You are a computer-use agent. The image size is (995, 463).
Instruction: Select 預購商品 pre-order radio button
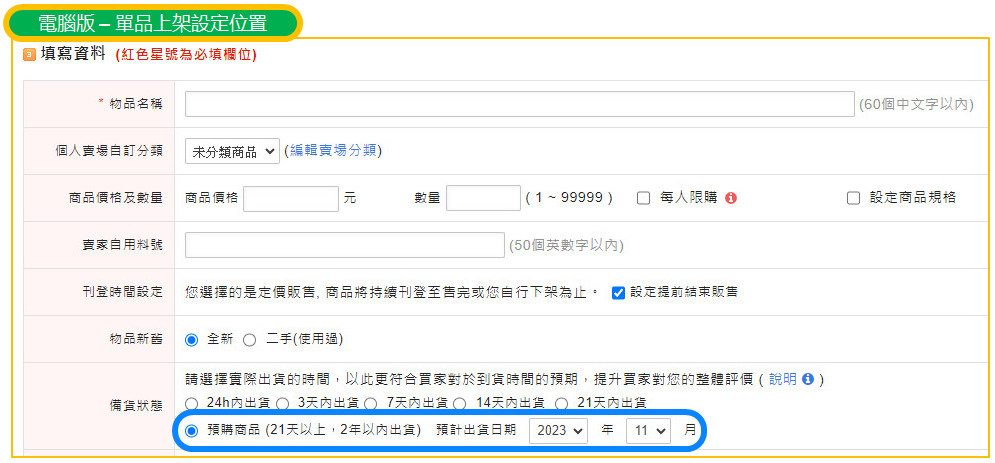coord(192,431)
